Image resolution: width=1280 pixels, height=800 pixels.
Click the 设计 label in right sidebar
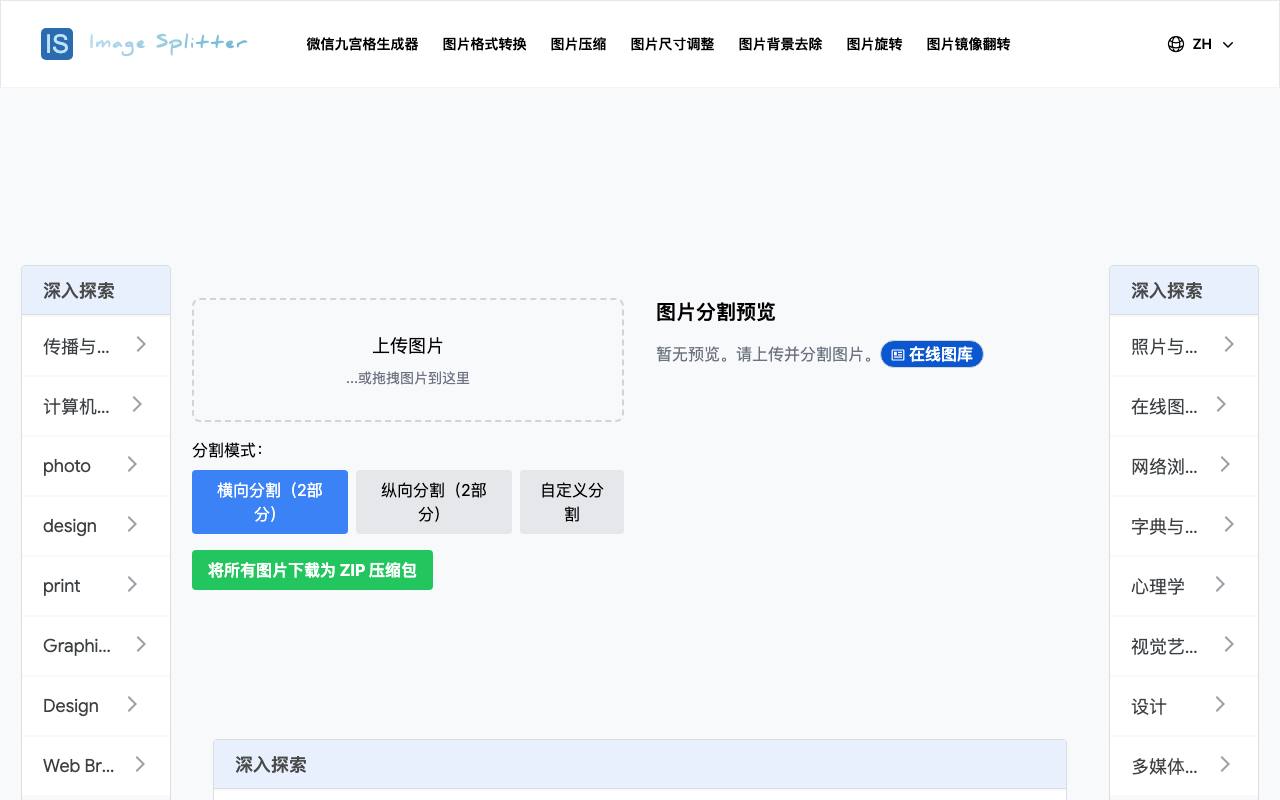point(1149,706)
